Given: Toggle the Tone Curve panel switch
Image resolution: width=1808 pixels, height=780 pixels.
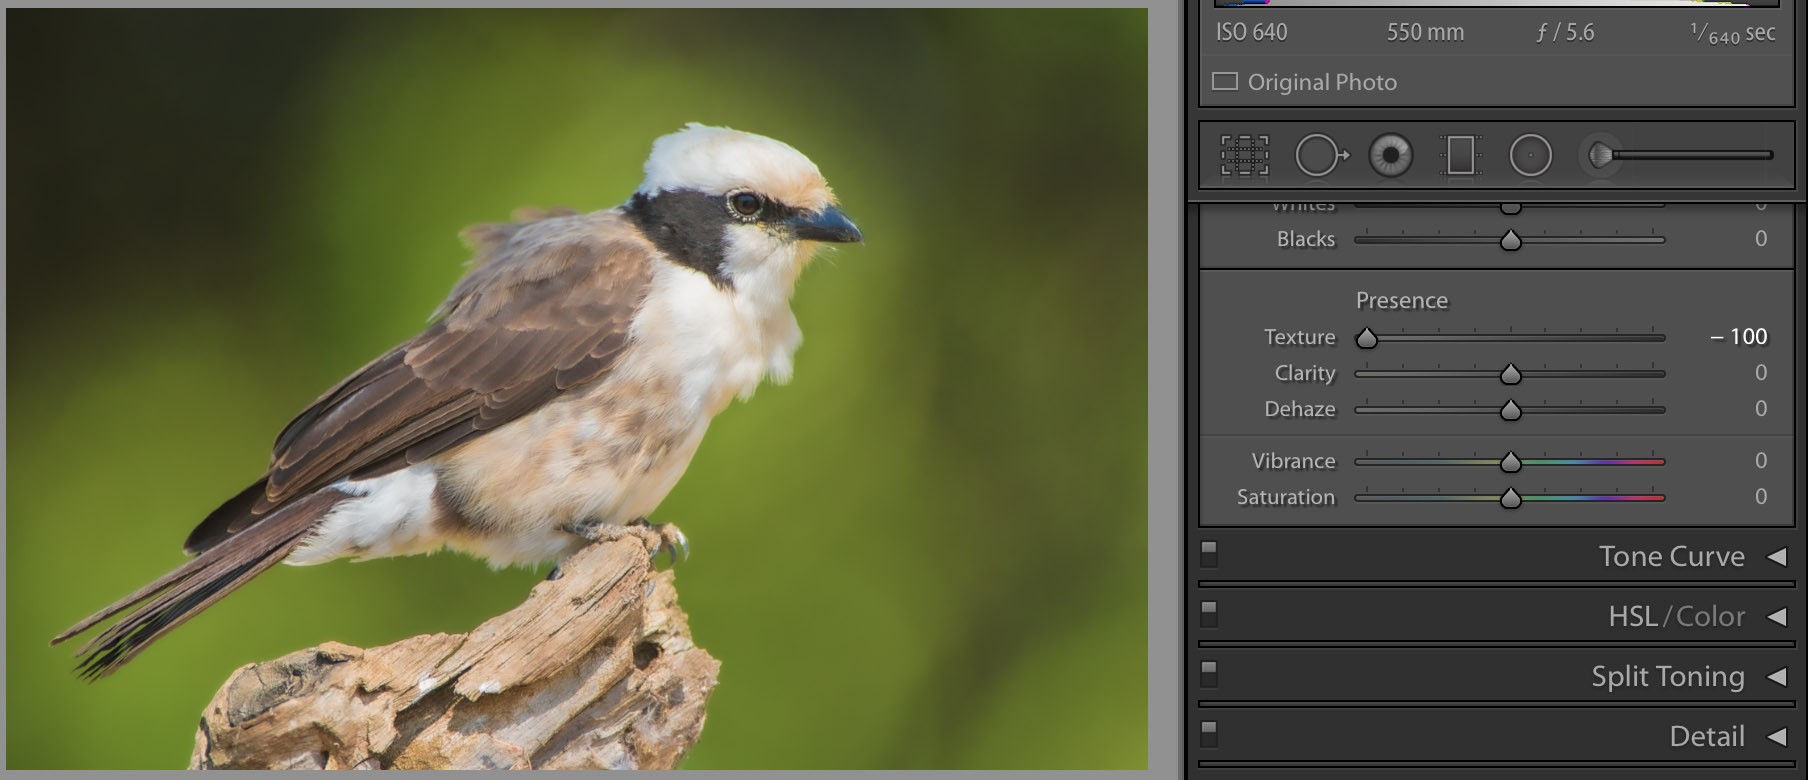Looking at the screenshot, I should click(1209, 553).
